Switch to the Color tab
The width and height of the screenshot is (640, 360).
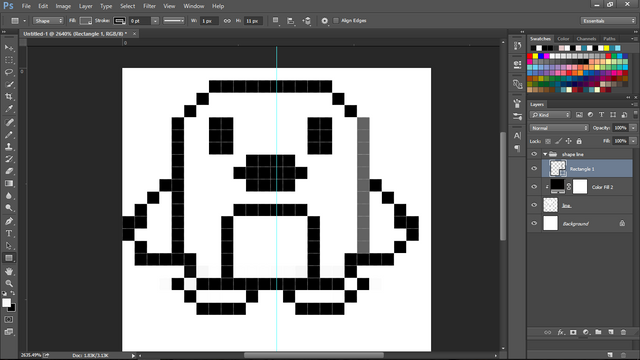pyautogui.click(x=563, y=39)
